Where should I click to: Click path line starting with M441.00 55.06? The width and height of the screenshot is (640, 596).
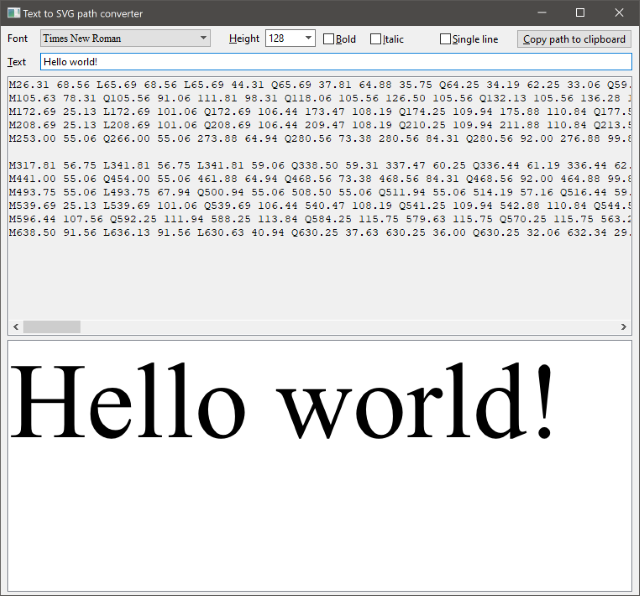point(320,179)
